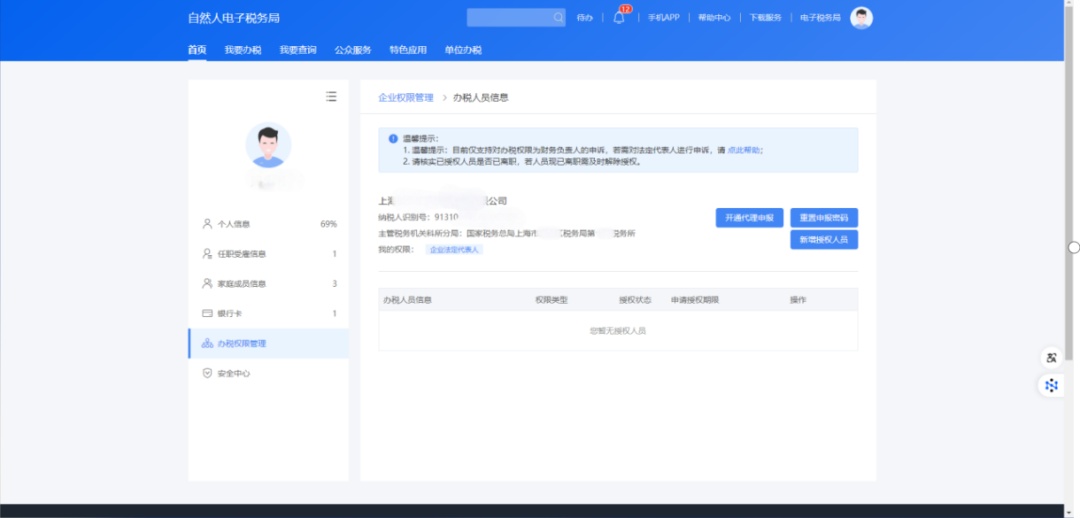Screen dimensions: 1080x518
Task: Click the 安全中心 shield icon
Action: pyautogui.click(x=207, y=374)
